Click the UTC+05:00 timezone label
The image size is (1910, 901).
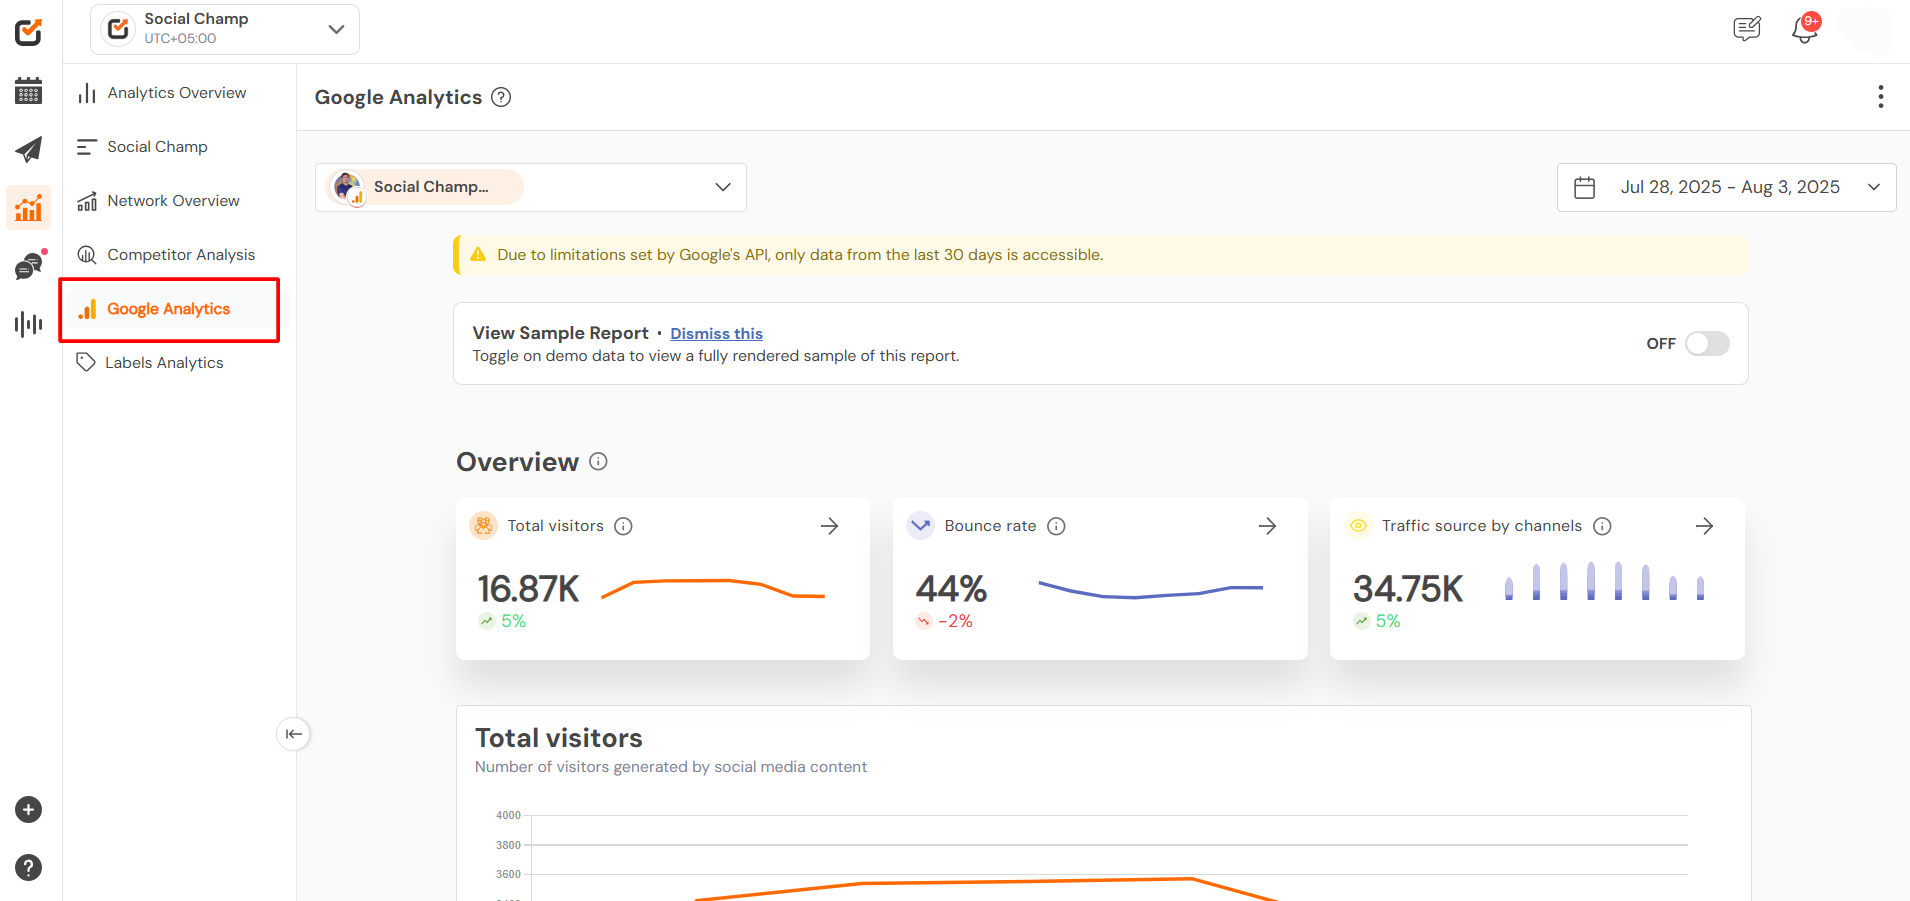(180, 39)
